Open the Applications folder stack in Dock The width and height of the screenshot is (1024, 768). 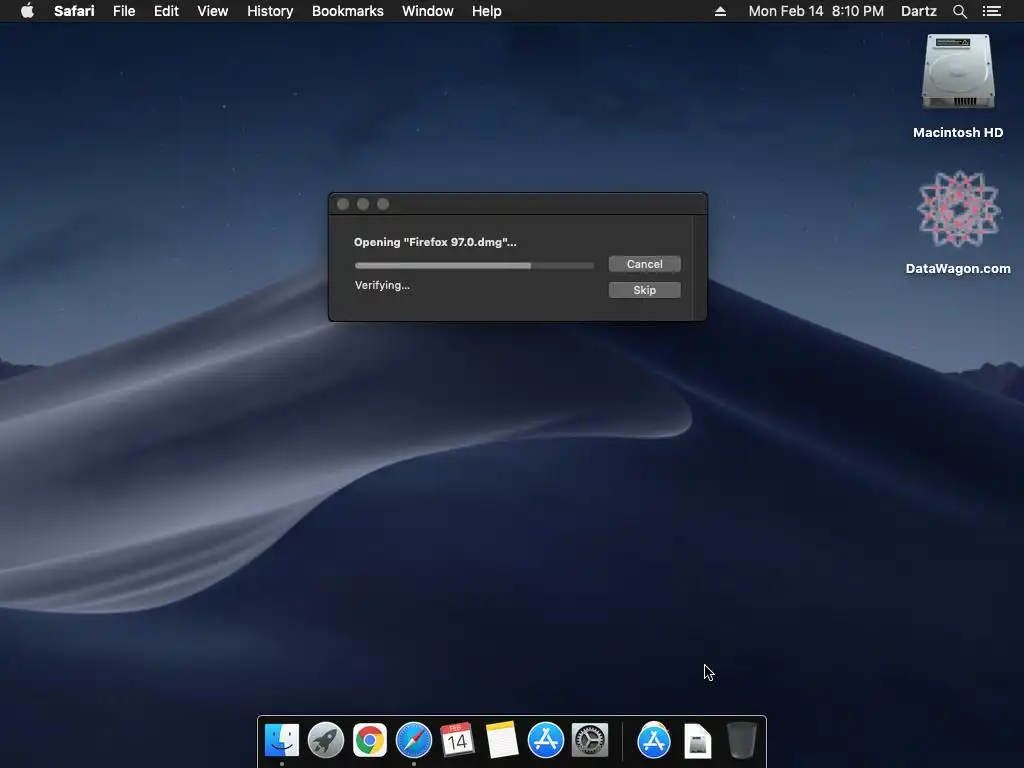coord(654,740)
